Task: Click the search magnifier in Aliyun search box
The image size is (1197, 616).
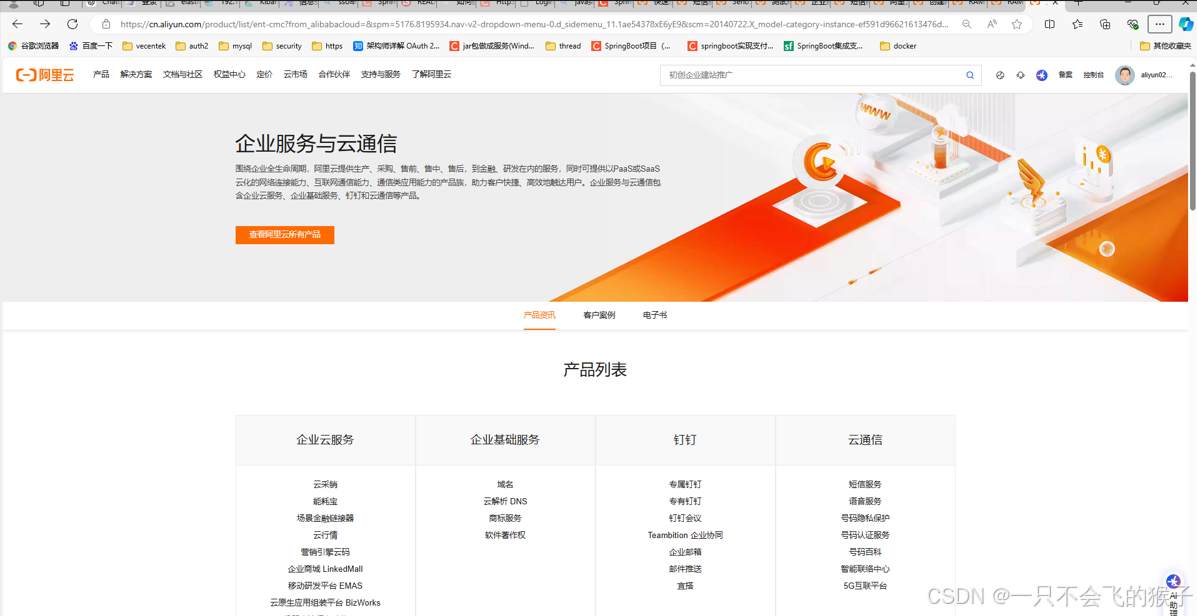Action: coord(970,75)
